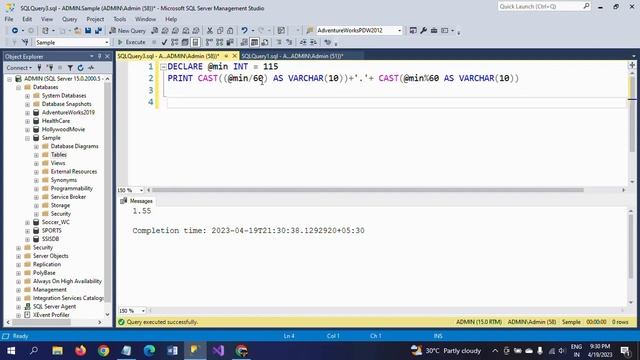Open the Sample database dropdown in toolbar

[x=107, y=42]
